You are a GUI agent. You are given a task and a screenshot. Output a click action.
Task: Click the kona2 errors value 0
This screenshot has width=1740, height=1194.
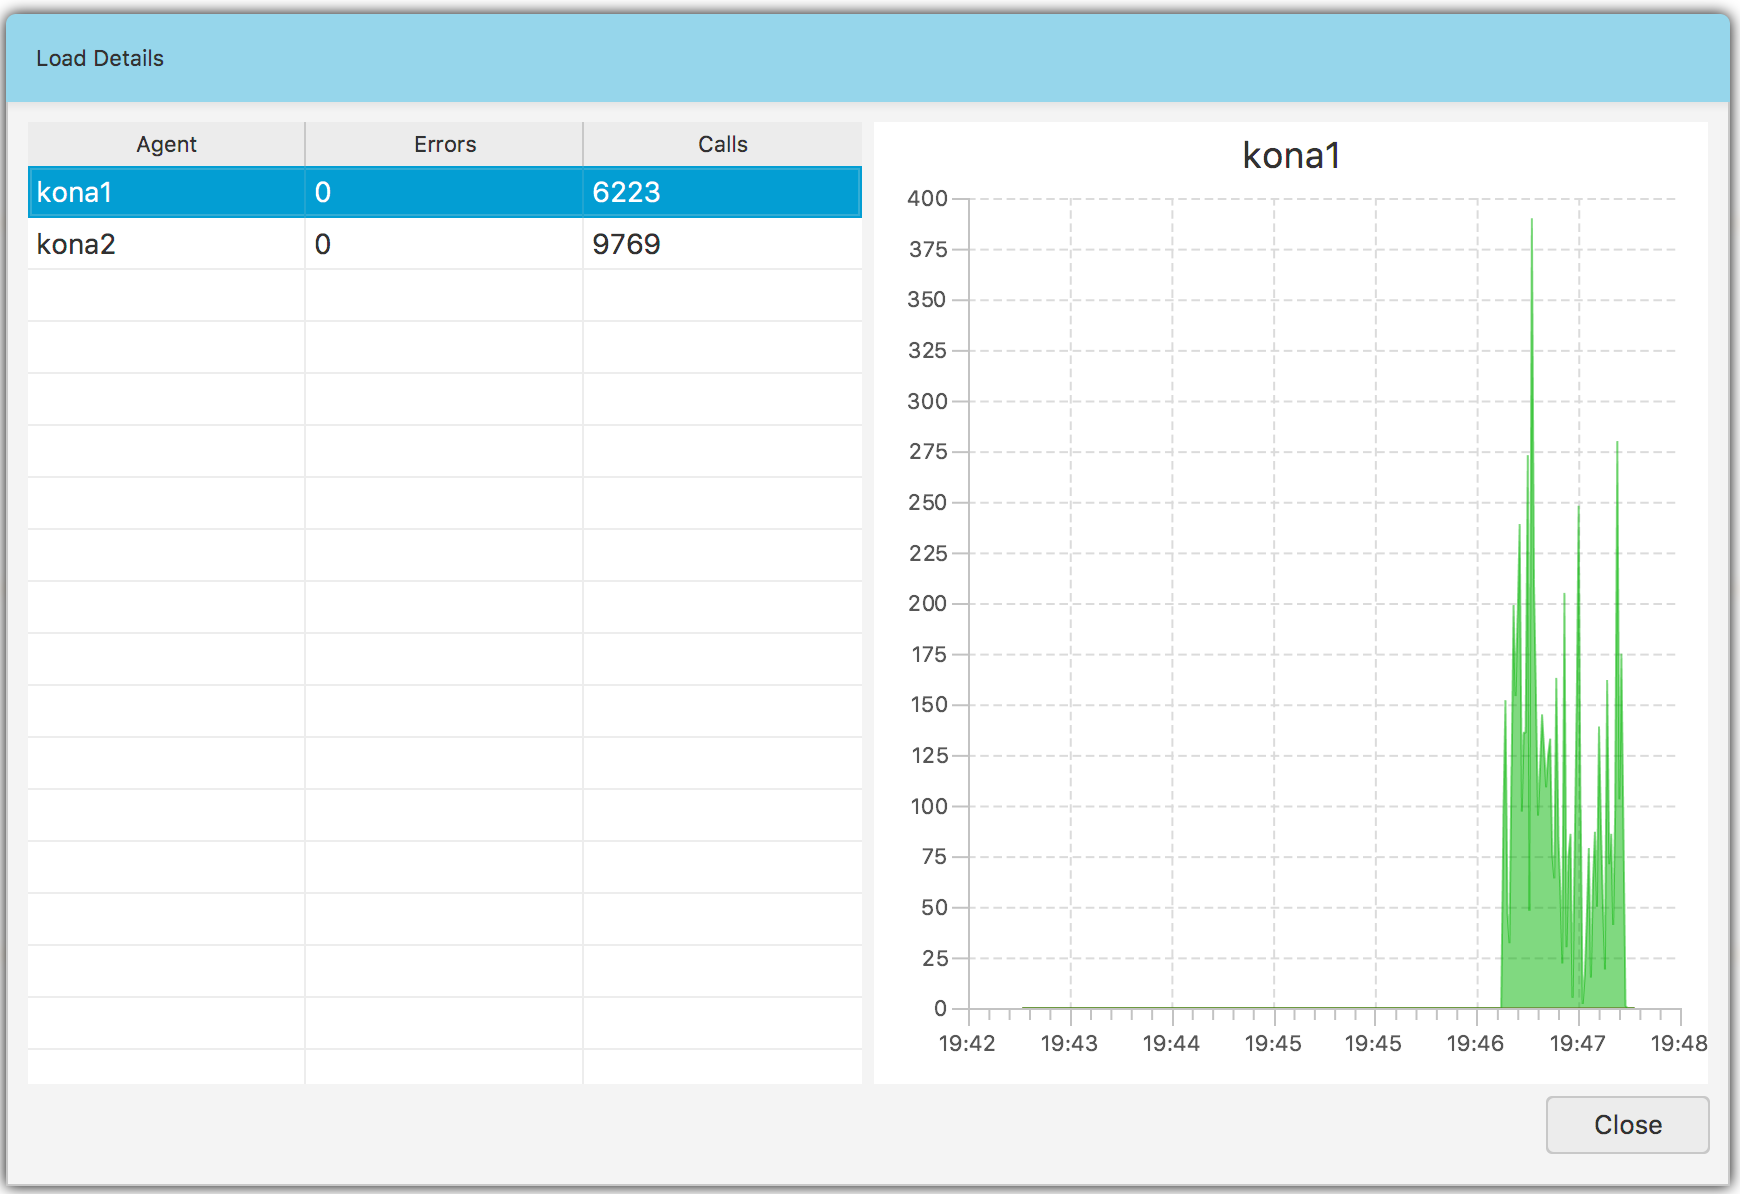[x=444, y=244]
